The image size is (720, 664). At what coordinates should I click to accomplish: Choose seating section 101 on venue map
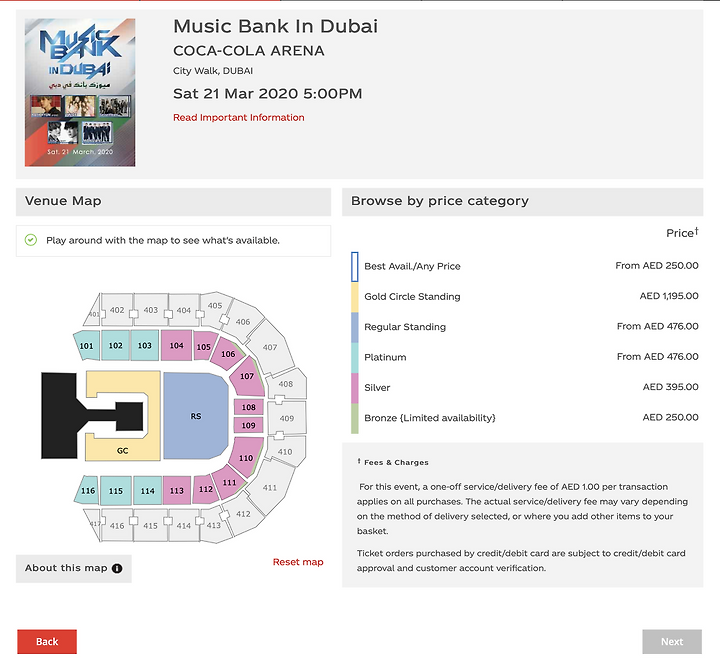tap(86, 346)
